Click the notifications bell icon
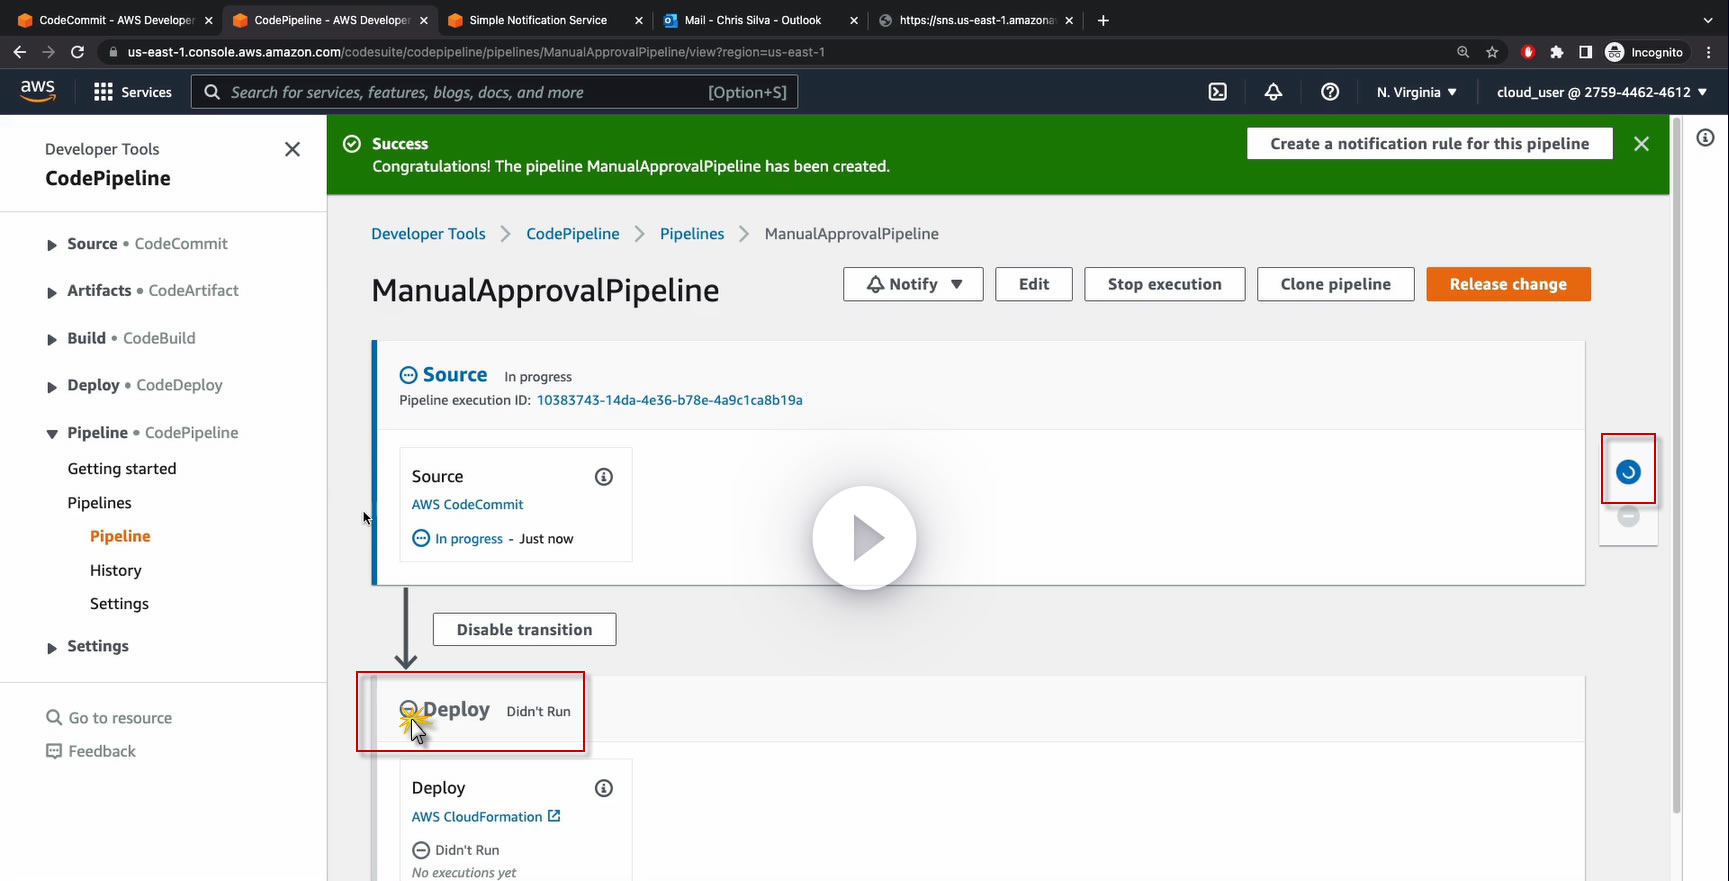1729x881 pixels. tap(1273, 92)
